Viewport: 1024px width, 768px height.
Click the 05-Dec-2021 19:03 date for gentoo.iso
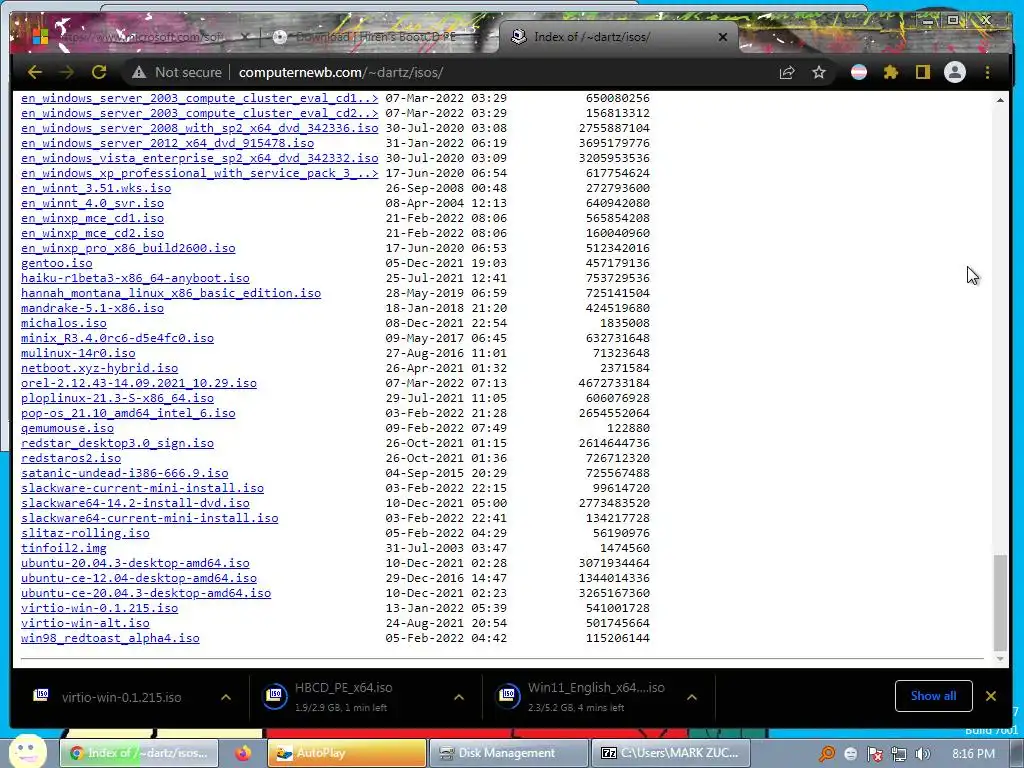pos(446,263)
